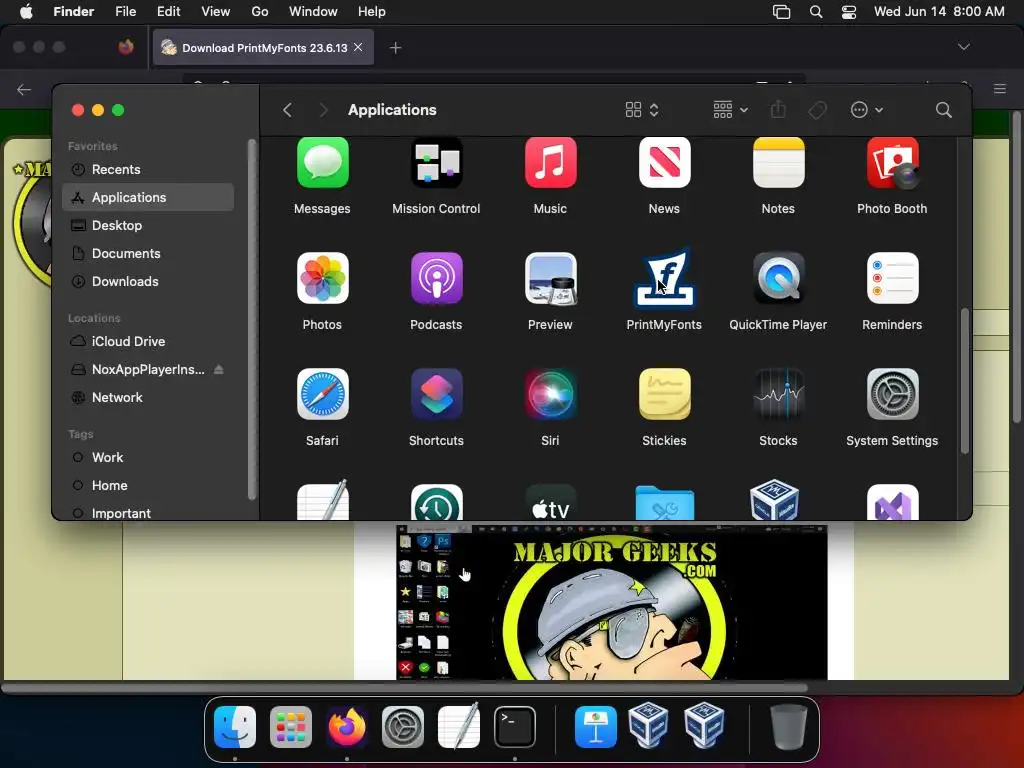
Task: Open the Edit menu
Action: (168, 12)
